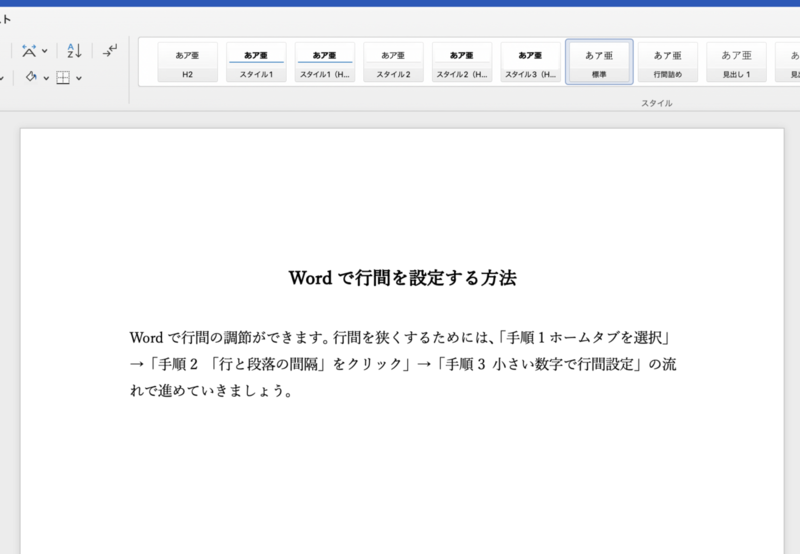This screenshot has height=554, width=800.
Task: Pick the スタイル2 (H… style tile
Action: (x=462, y=63)
